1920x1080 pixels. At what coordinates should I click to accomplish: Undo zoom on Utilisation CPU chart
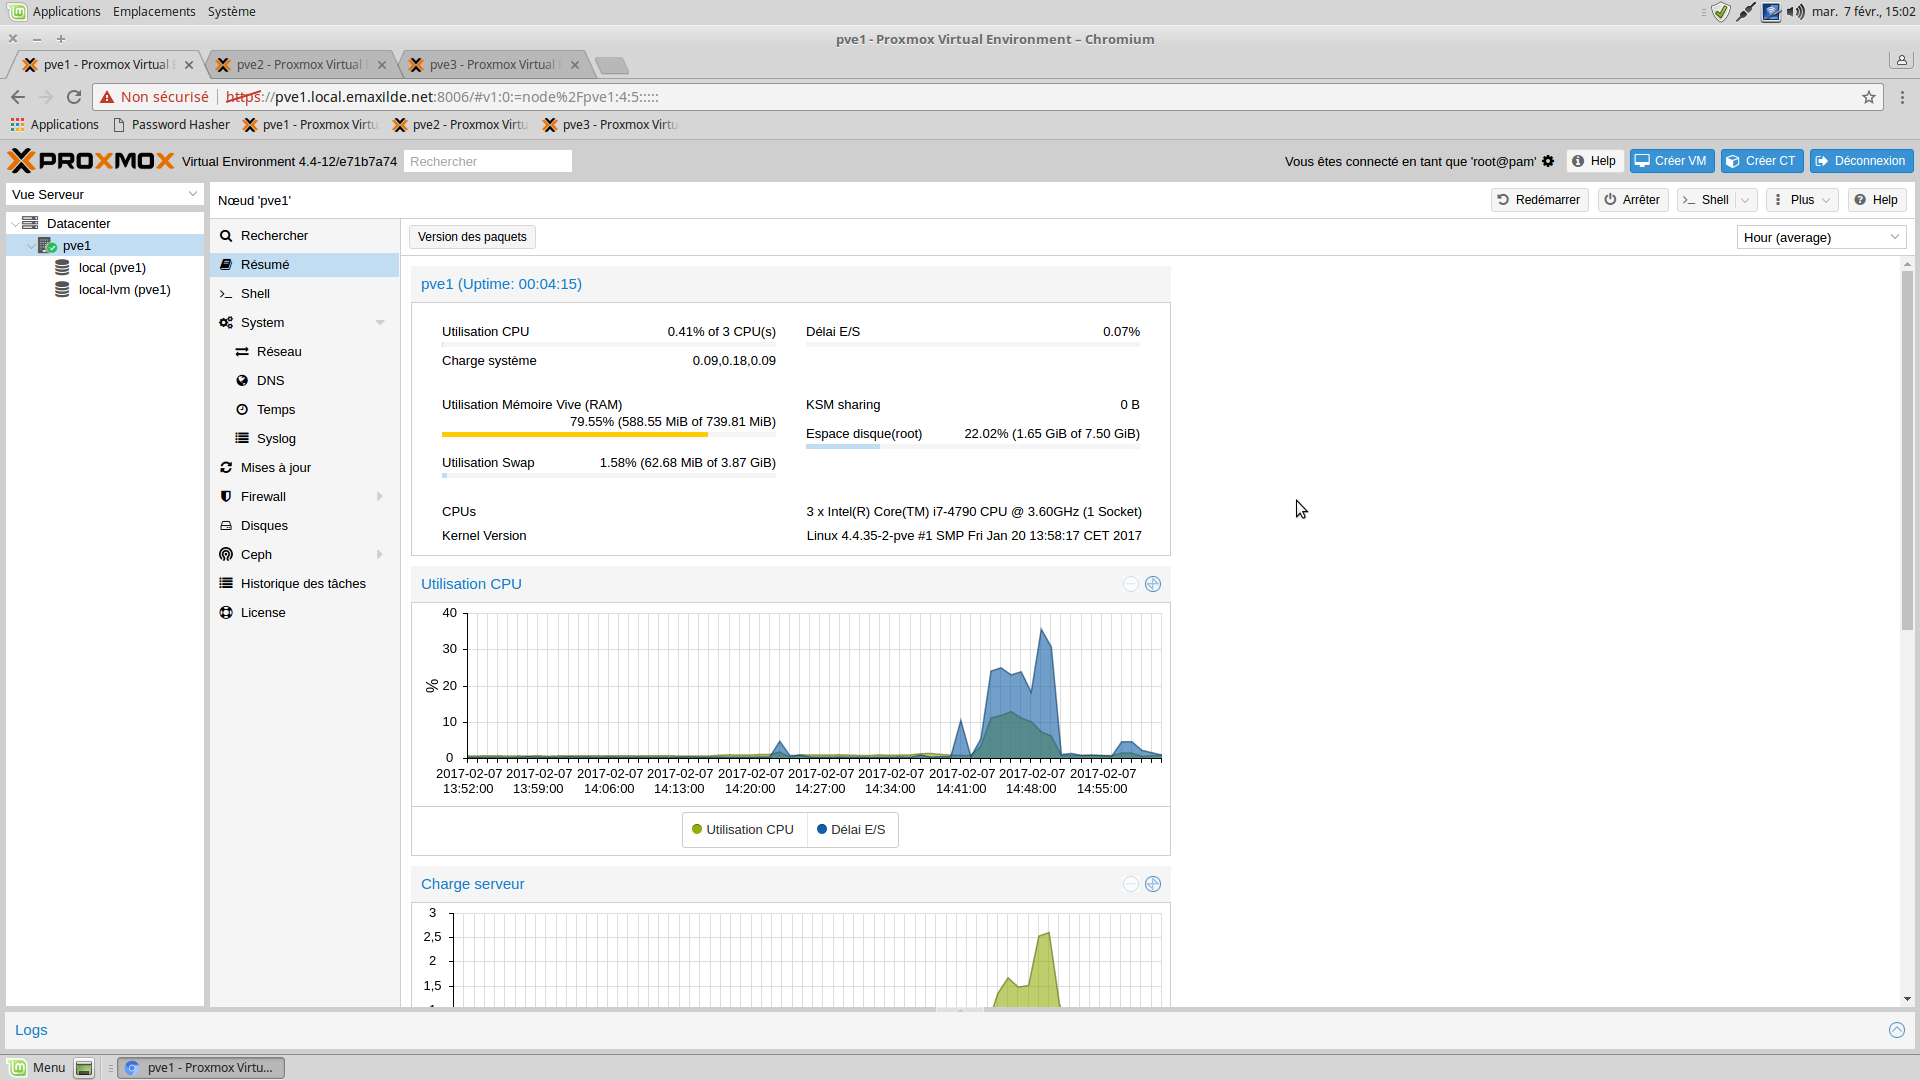(x=1131, y=584)
